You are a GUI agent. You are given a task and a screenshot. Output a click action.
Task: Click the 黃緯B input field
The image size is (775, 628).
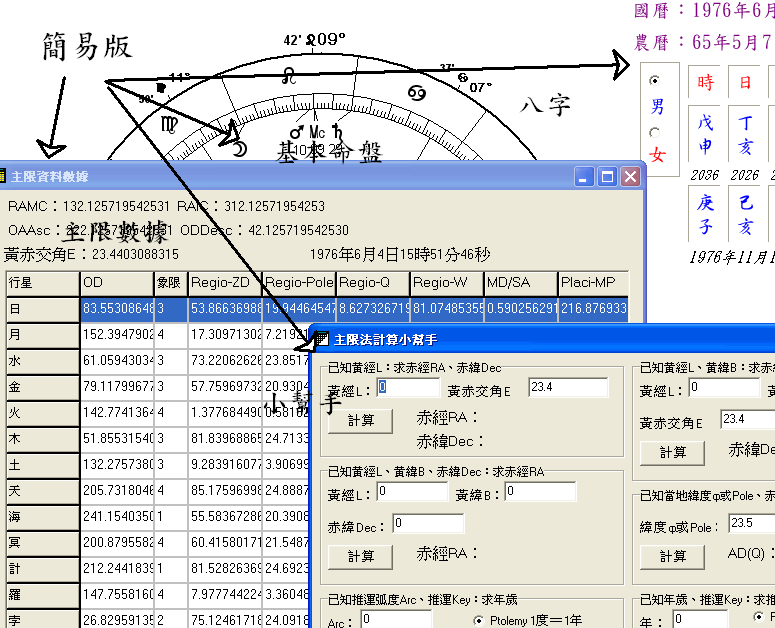541,492
